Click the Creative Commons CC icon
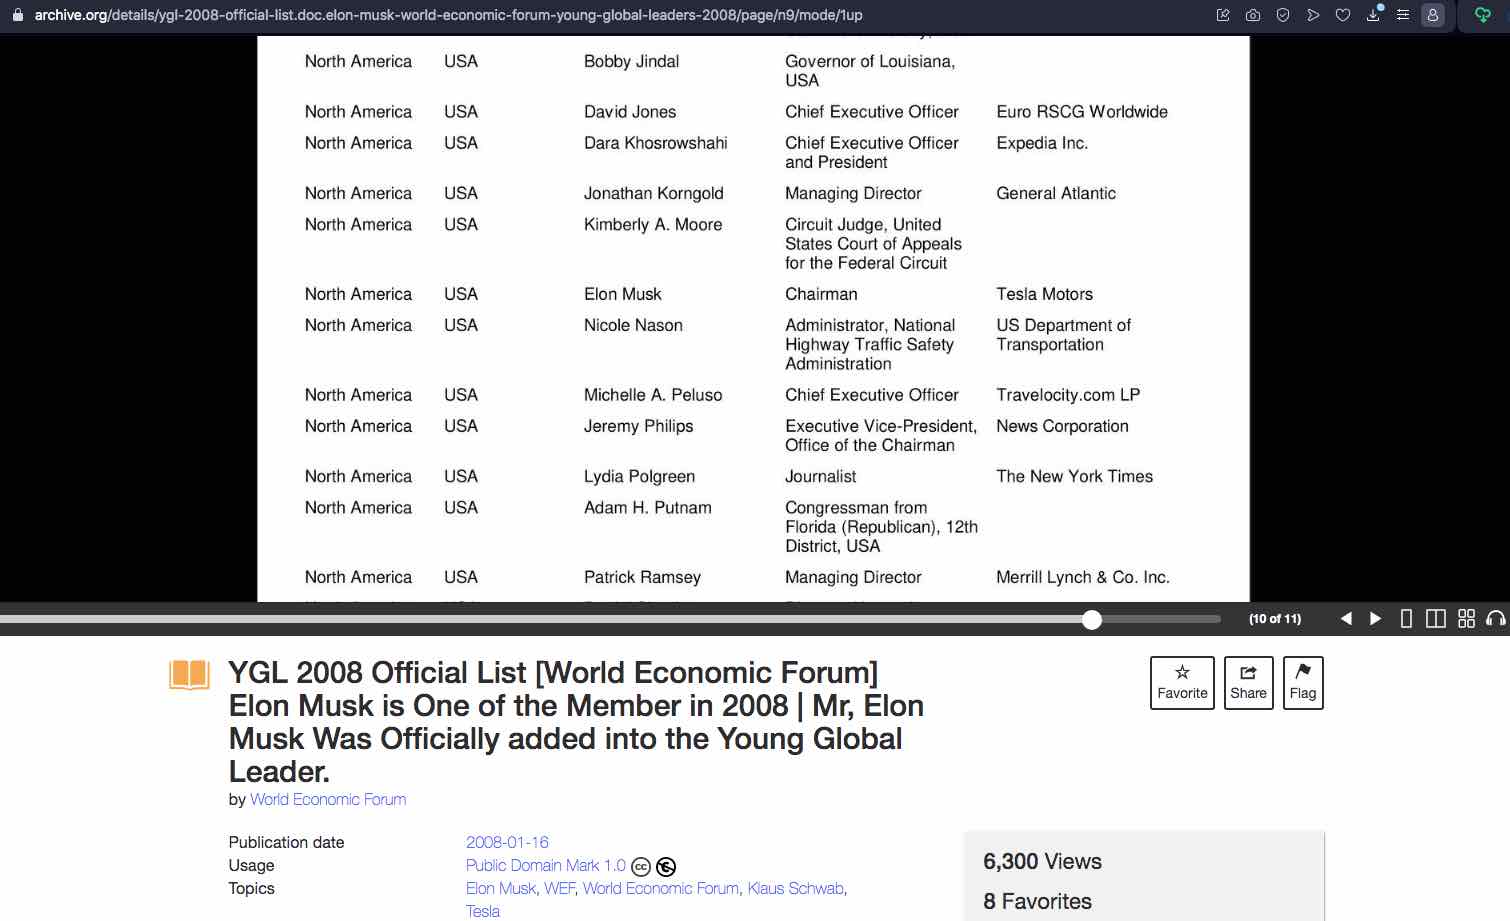Viewport: 1510px width, 921px height. [641, 867]
